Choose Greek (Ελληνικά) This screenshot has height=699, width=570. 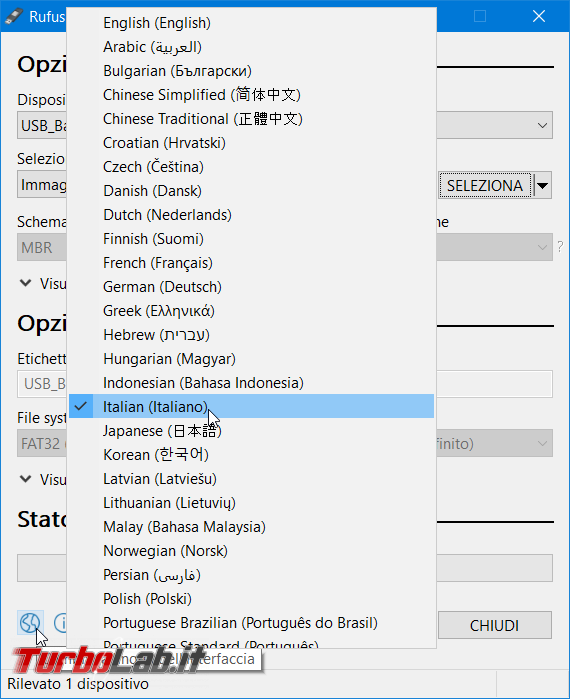click(x=251, y=311)
